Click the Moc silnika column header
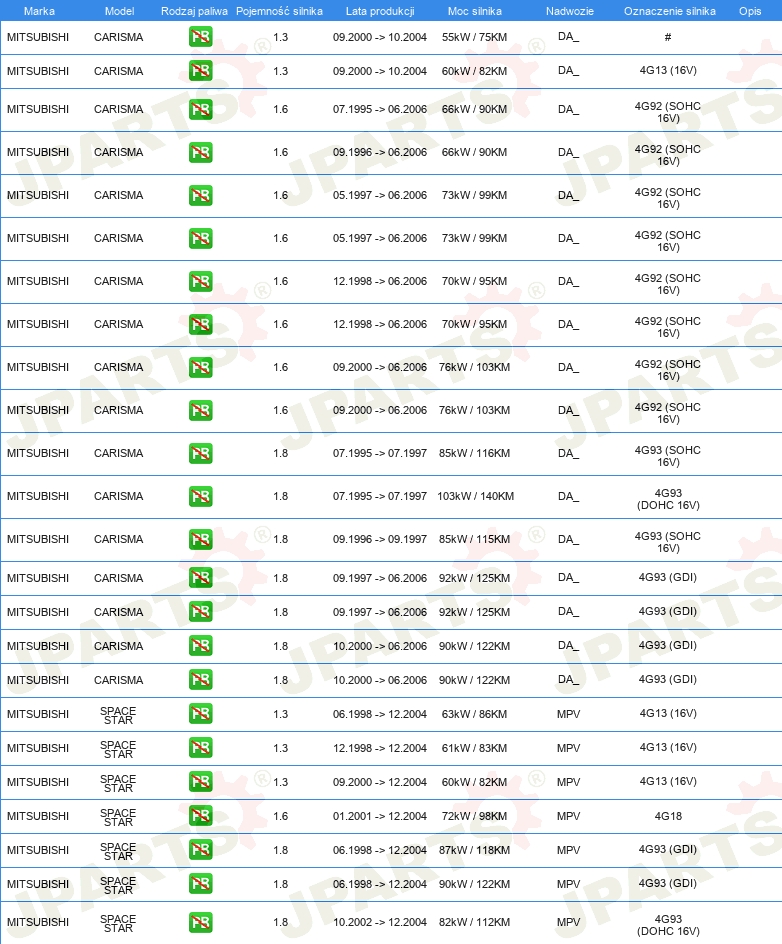782x944 pixels. tap(474, 11)
